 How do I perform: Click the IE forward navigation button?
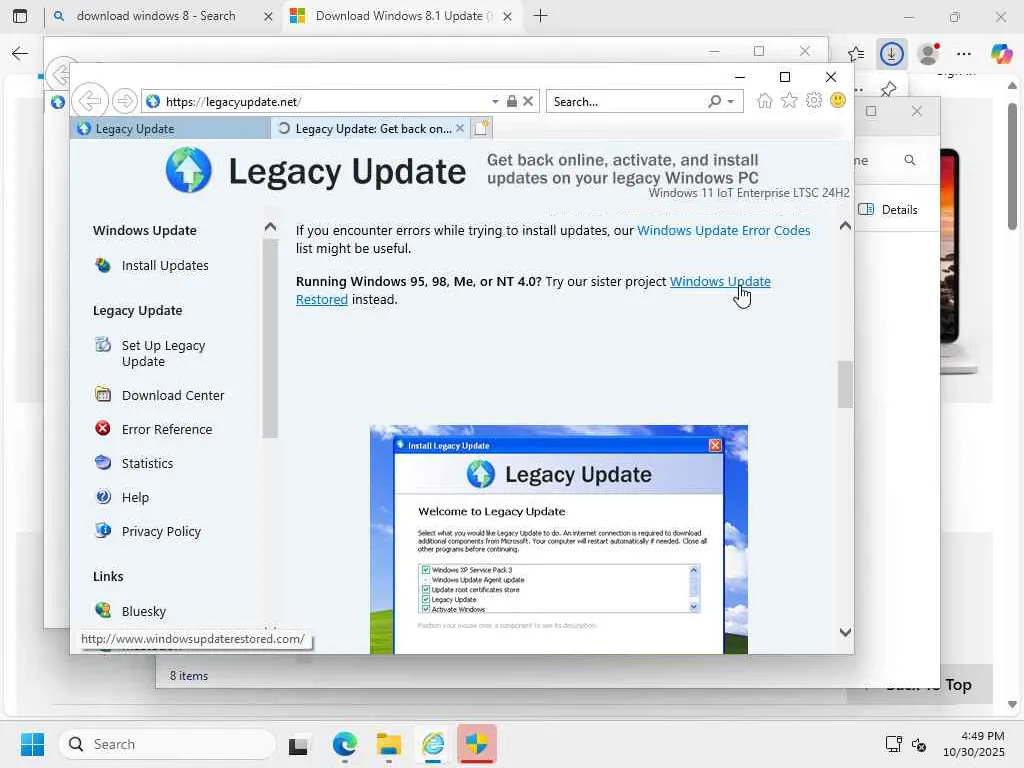[124, 101]
